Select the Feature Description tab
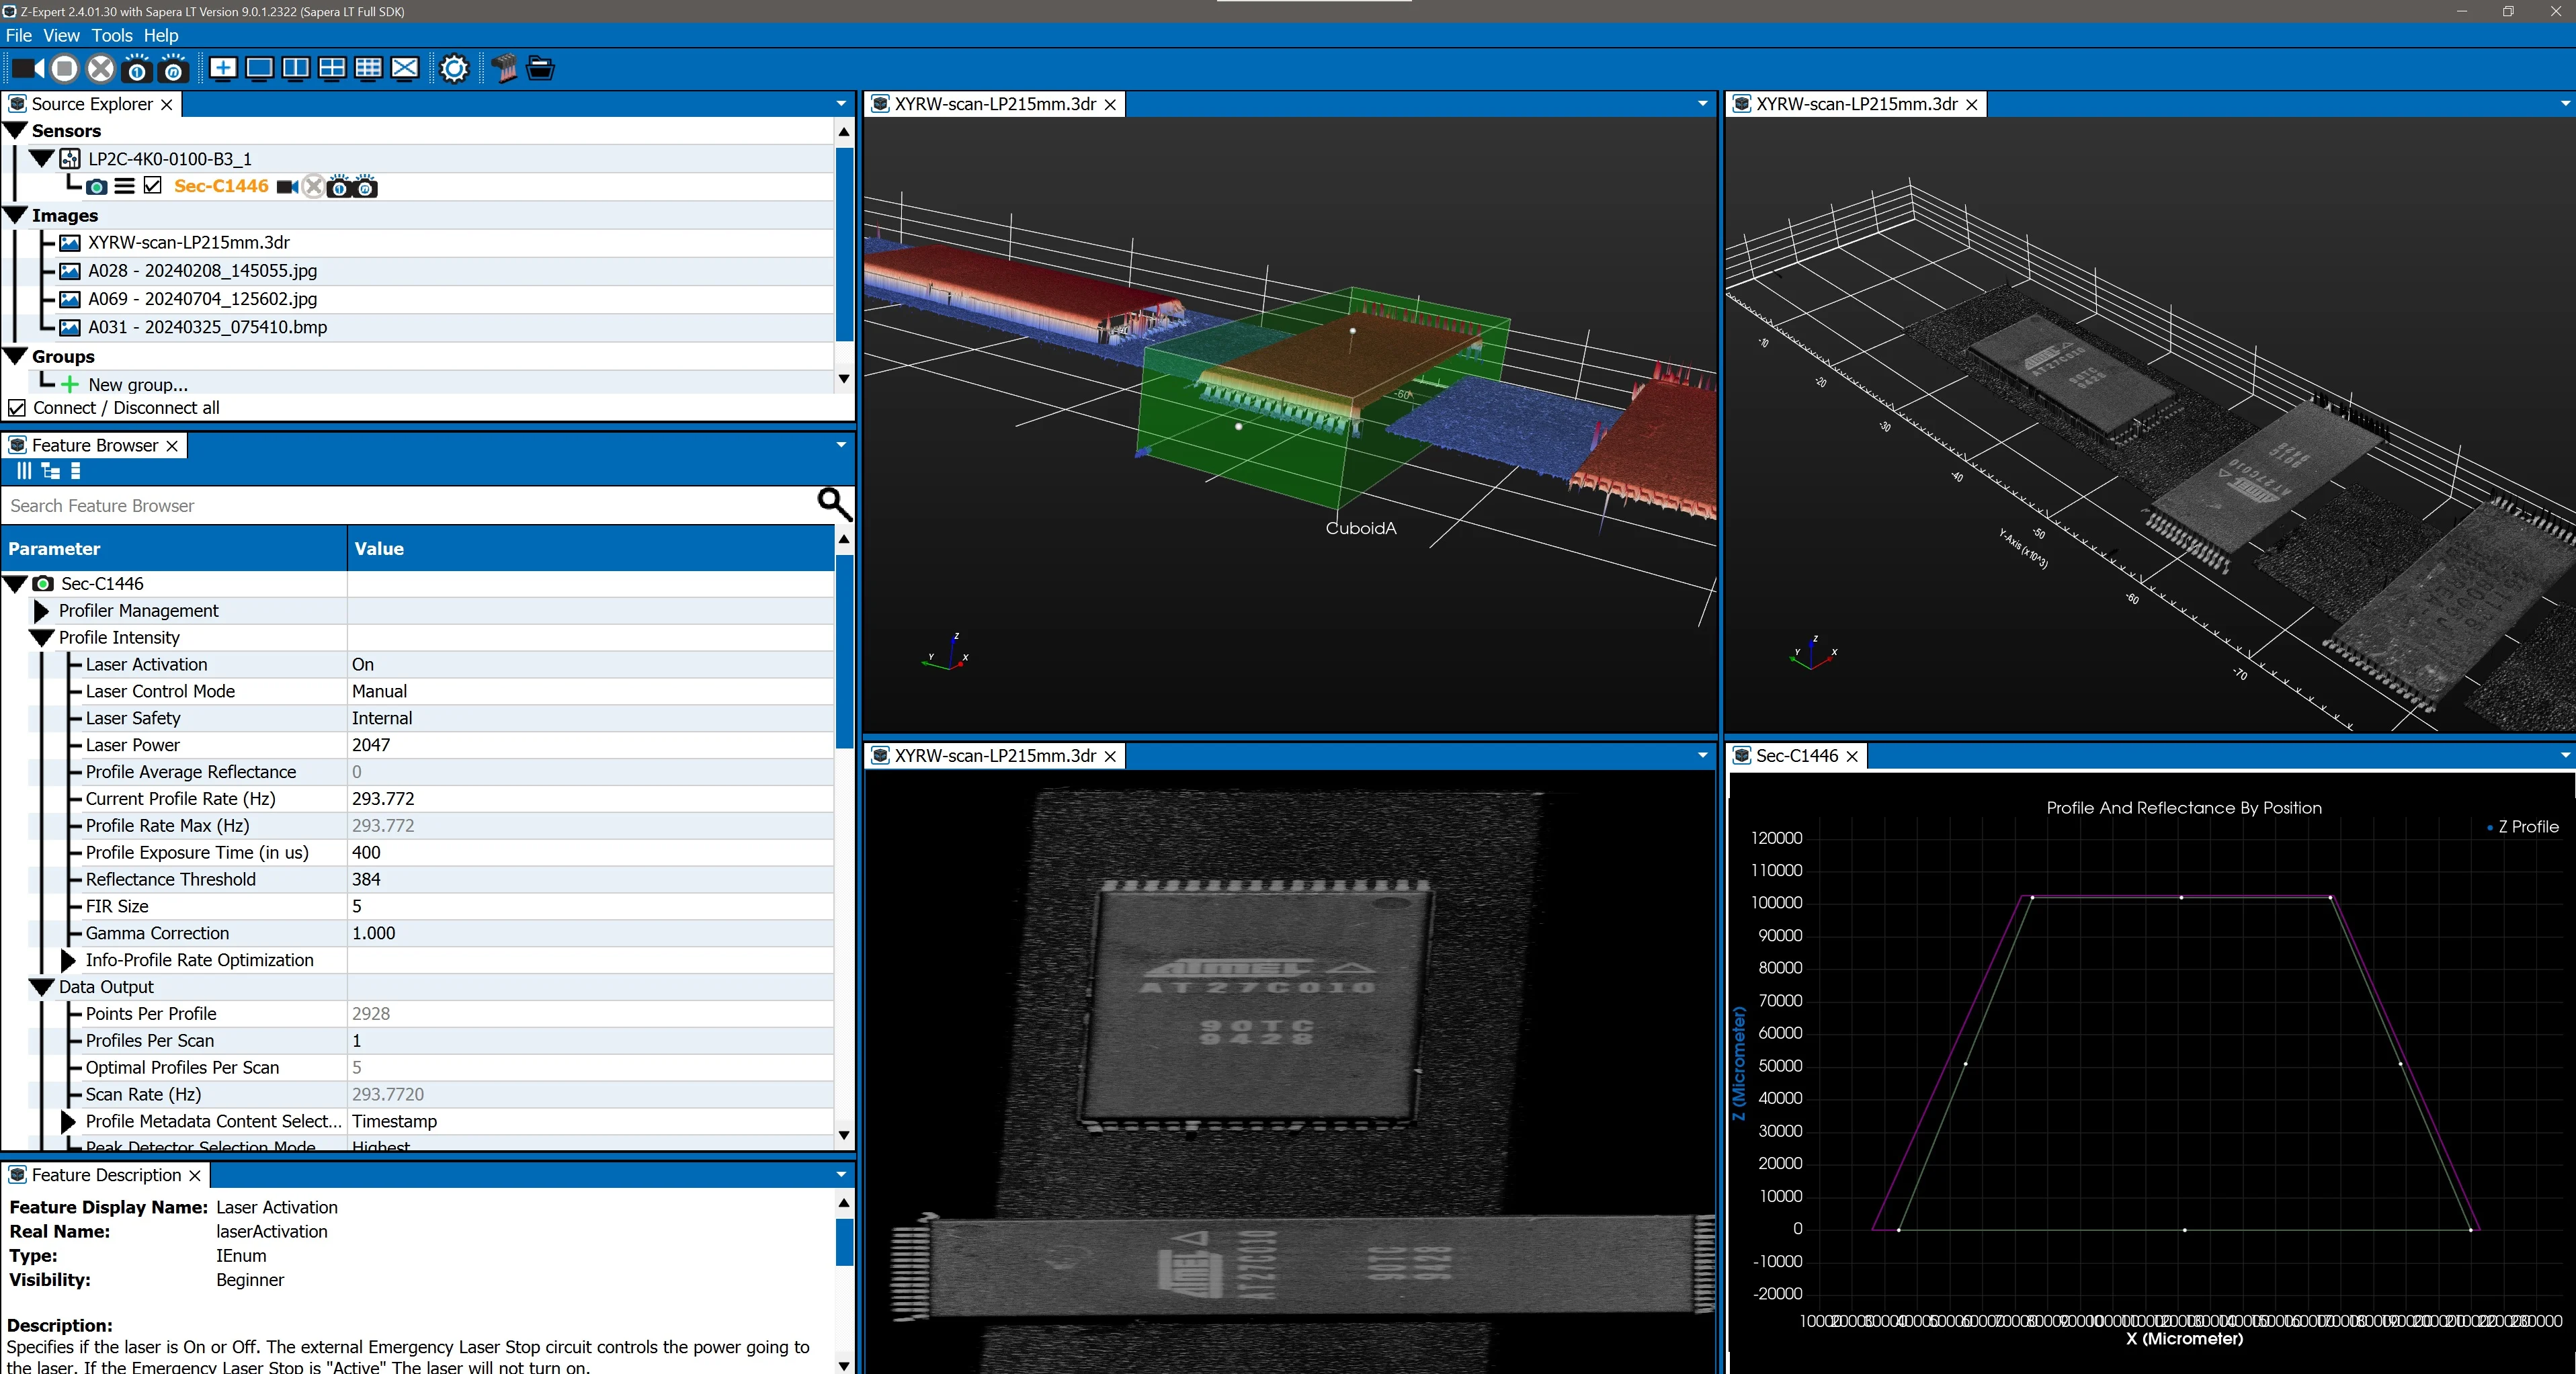The height and width of the screenshot is (1374, 2576). coord(106,1175)
